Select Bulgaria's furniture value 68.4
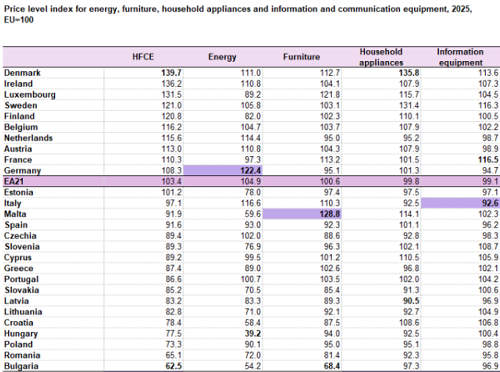 click(x=332, y=366)
